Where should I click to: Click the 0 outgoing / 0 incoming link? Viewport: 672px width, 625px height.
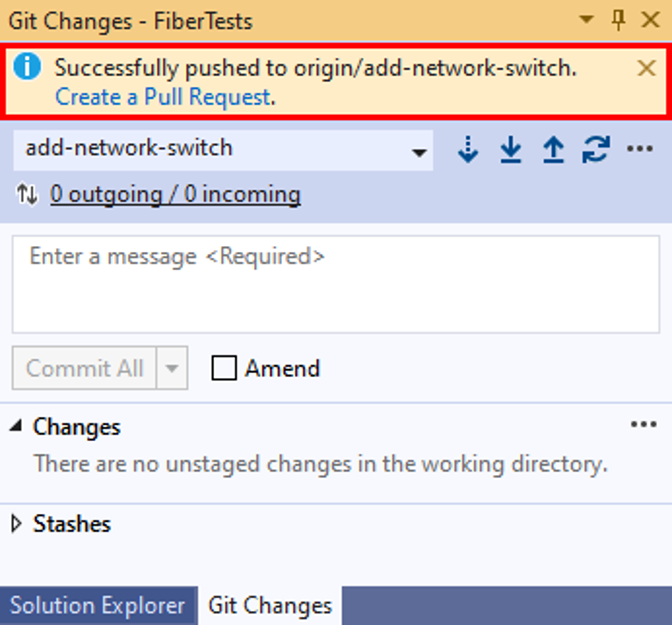[x=175, y=194]
